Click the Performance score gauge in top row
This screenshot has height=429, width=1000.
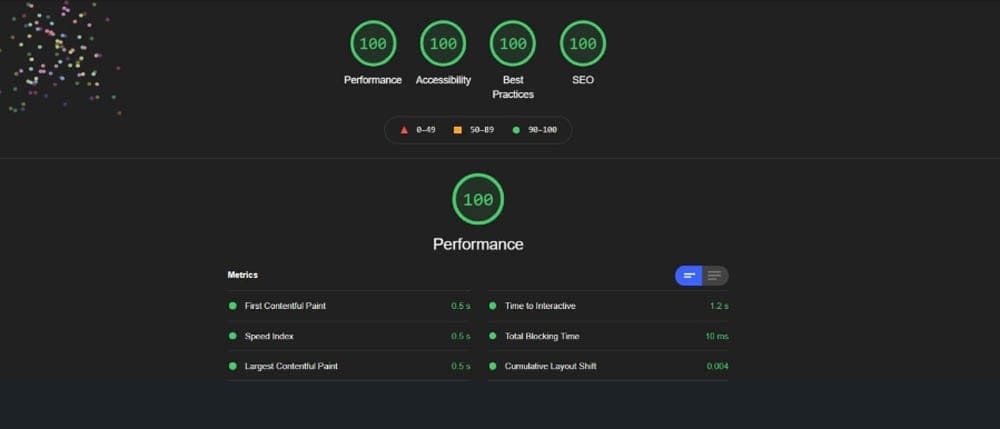[373, 44]
